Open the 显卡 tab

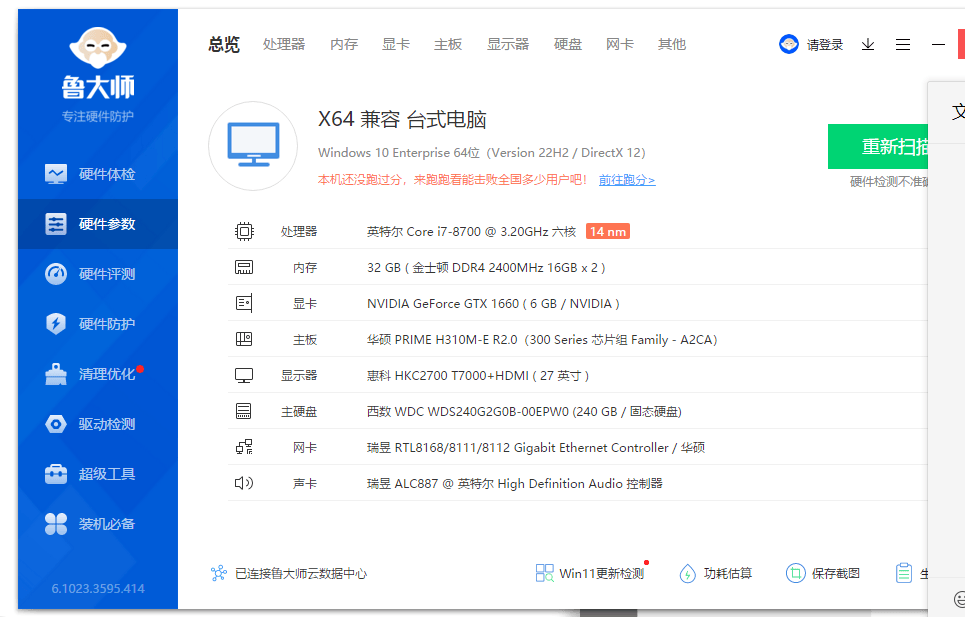[396, 44]
